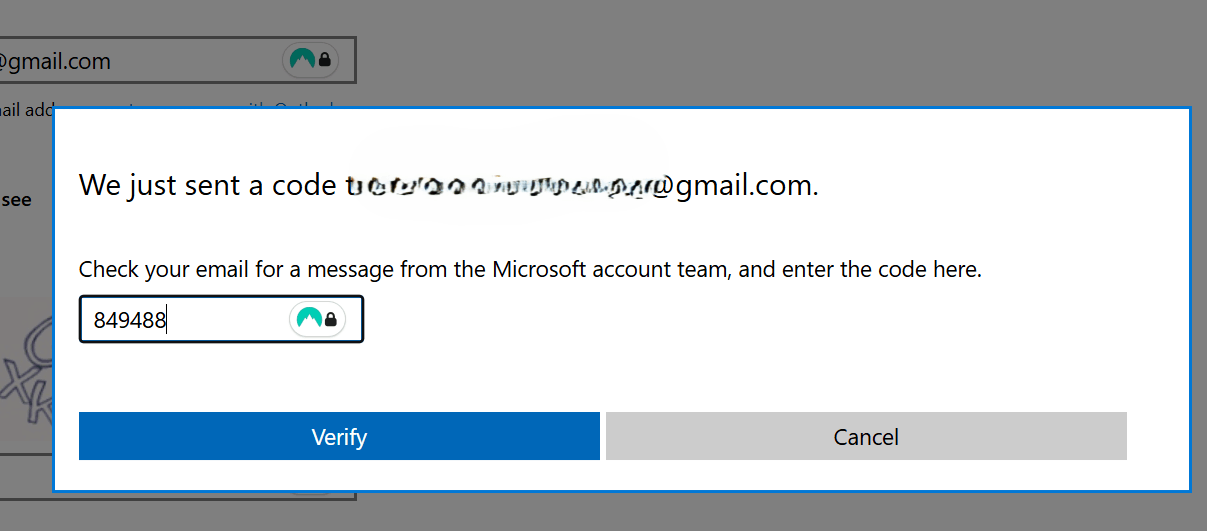
Task: Click the lock symbol in the gmail.com field
Action: 325,61
